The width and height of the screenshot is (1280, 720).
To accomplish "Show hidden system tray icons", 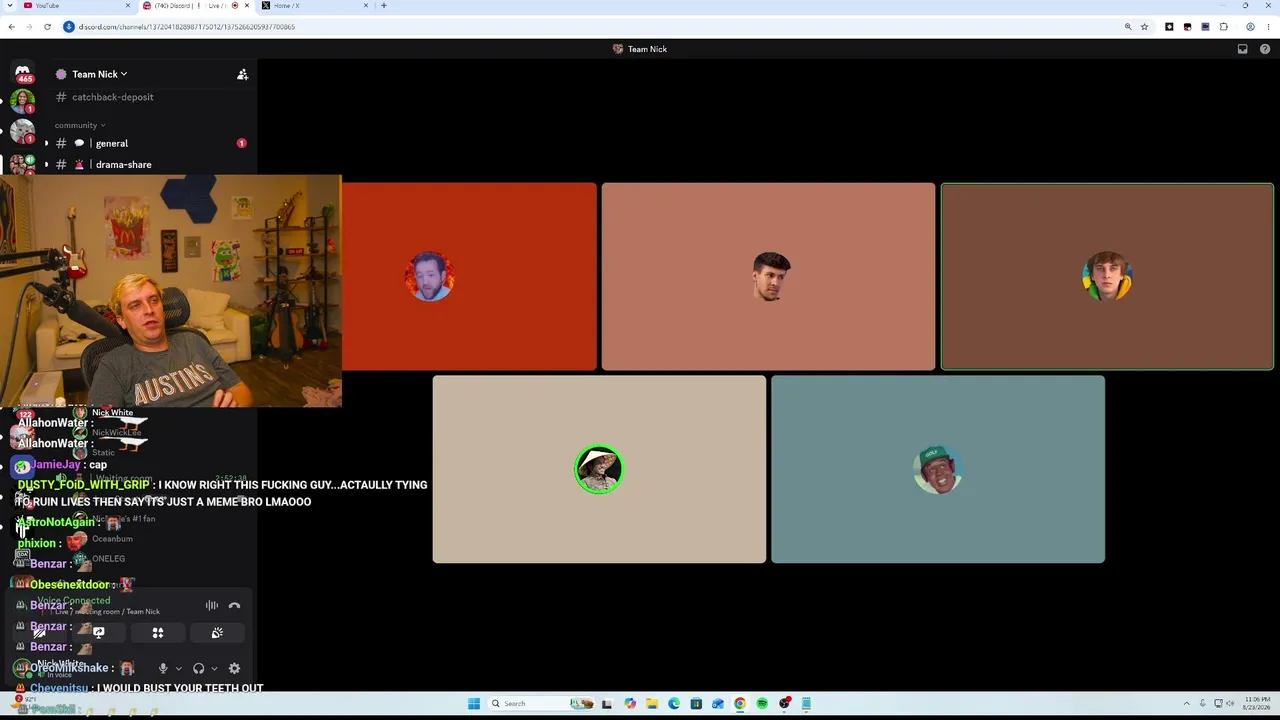I will click(x=1187, y=704).
